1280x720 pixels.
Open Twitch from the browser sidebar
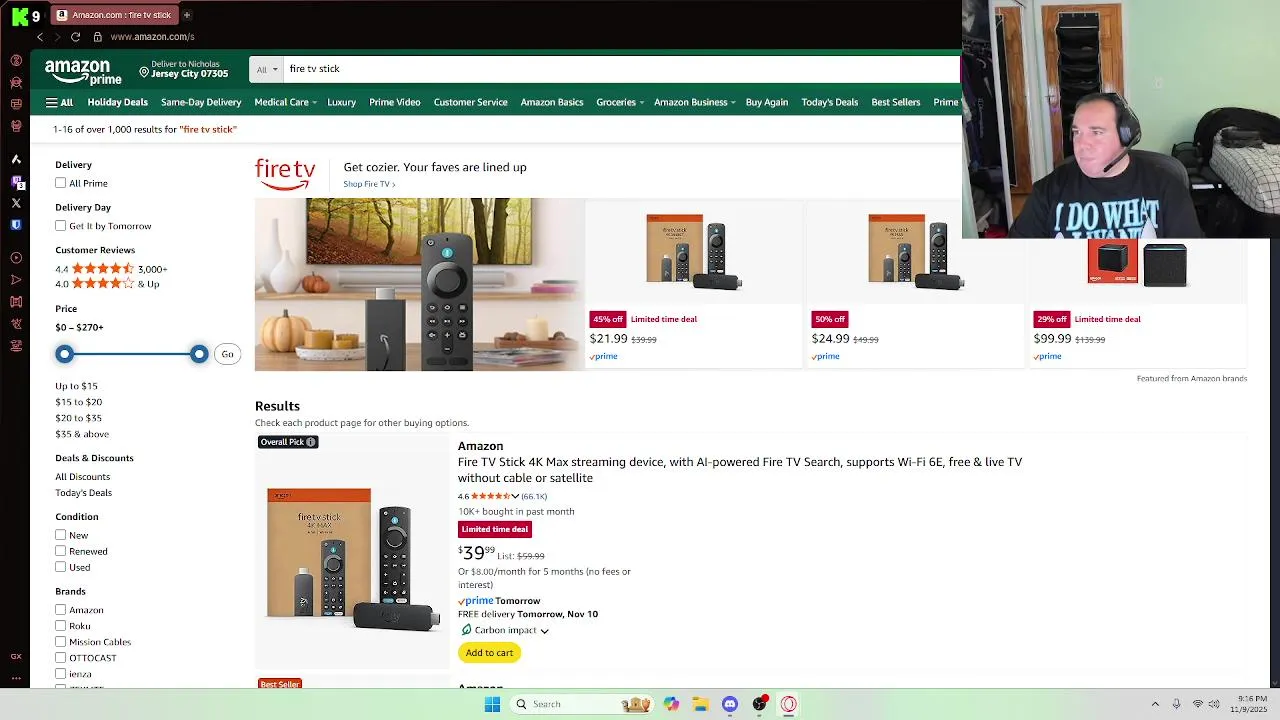(x=16, y=181)
